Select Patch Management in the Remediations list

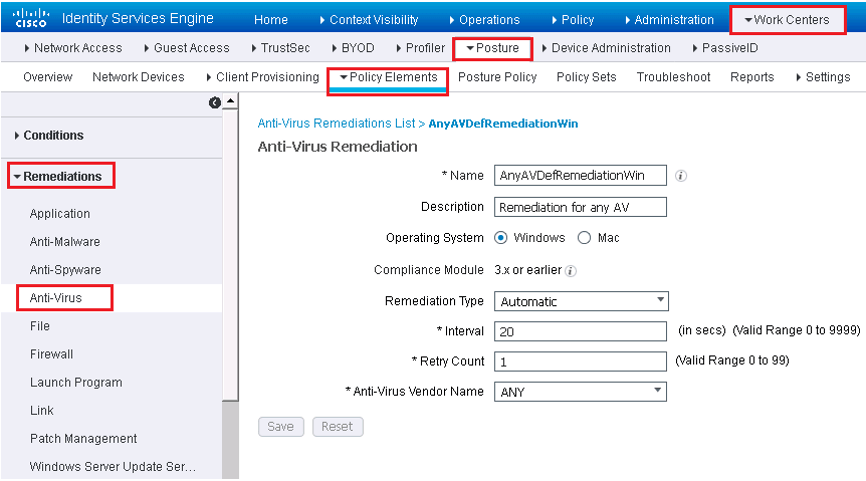(83, 438)
